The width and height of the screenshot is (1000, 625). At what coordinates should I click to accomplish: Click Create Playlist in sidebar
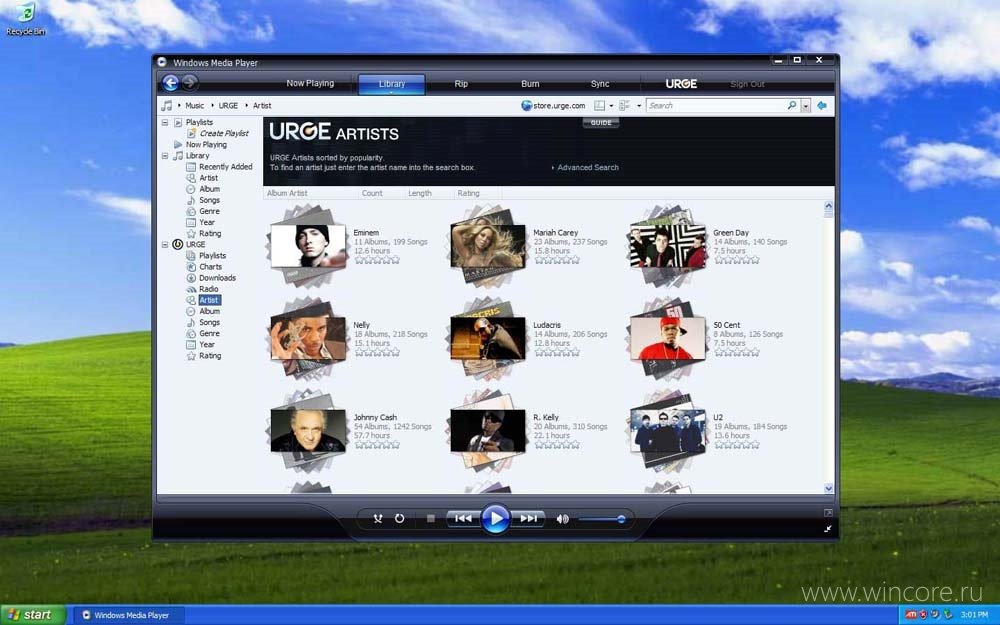224,133
